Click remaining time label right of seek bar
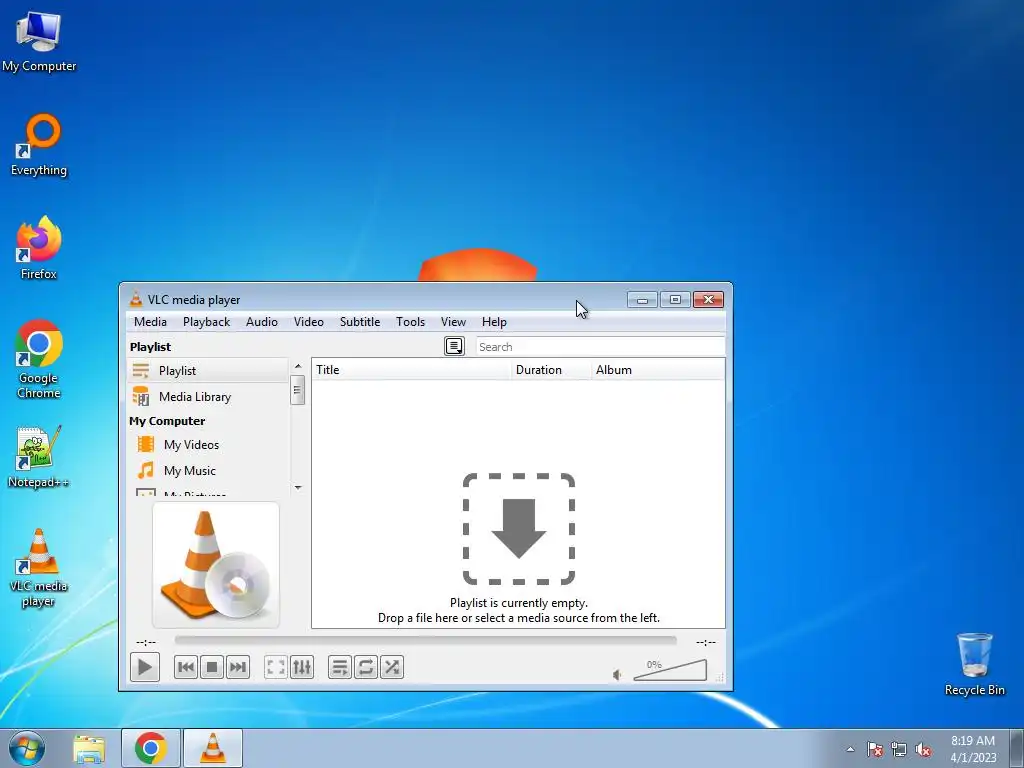 (706, 642)
